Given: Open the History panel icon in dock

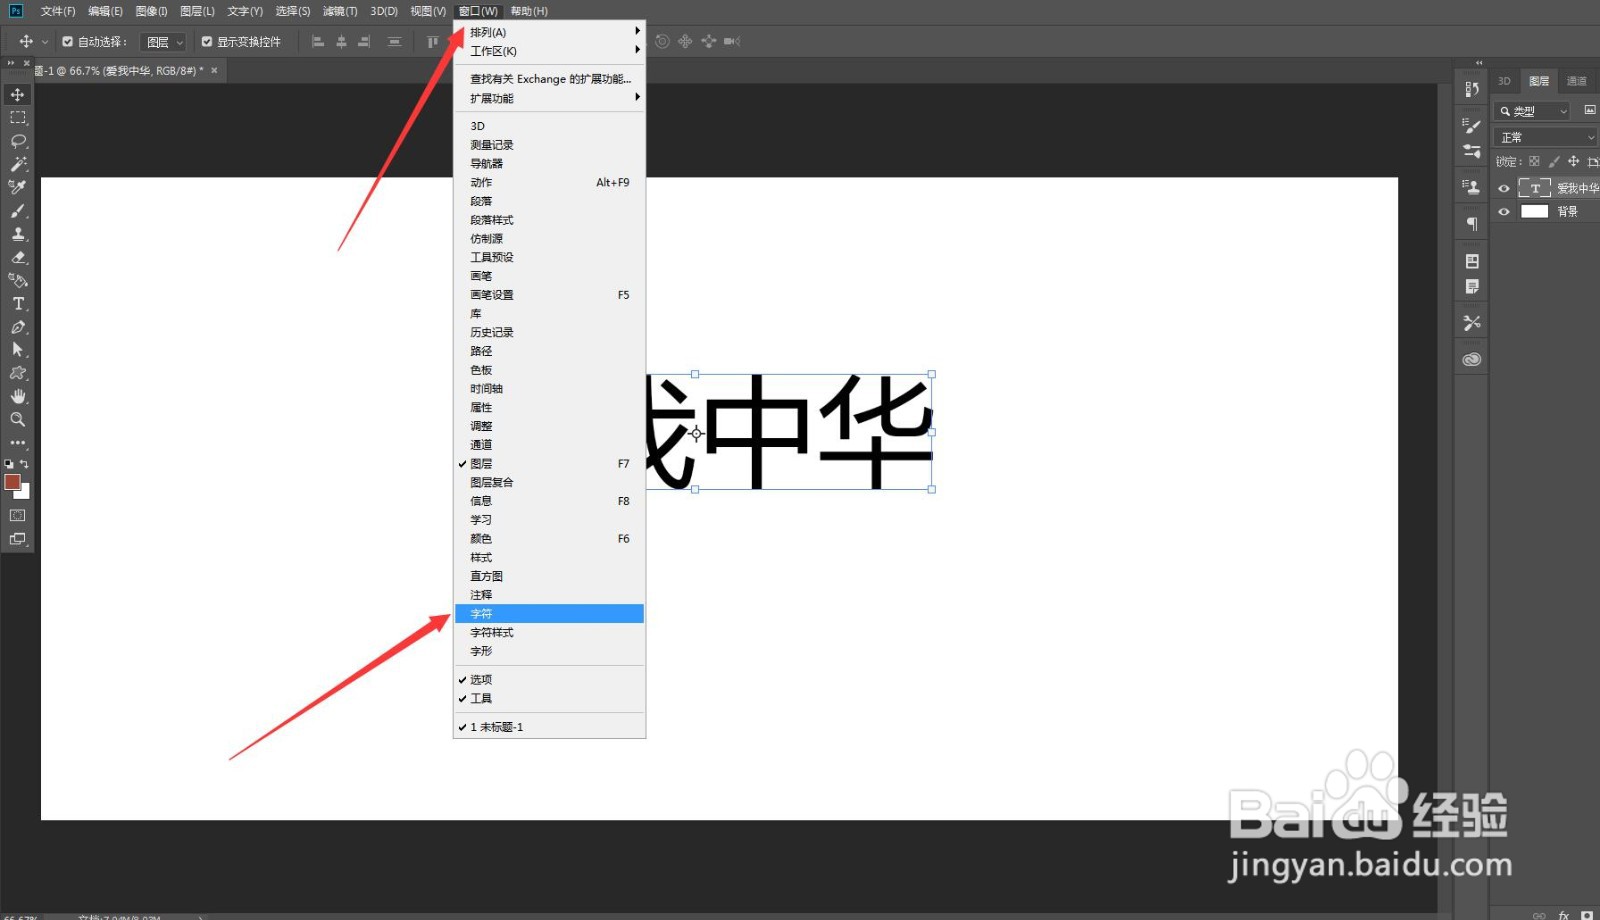Looking at the screenshot, I should tap(1471, 89).
